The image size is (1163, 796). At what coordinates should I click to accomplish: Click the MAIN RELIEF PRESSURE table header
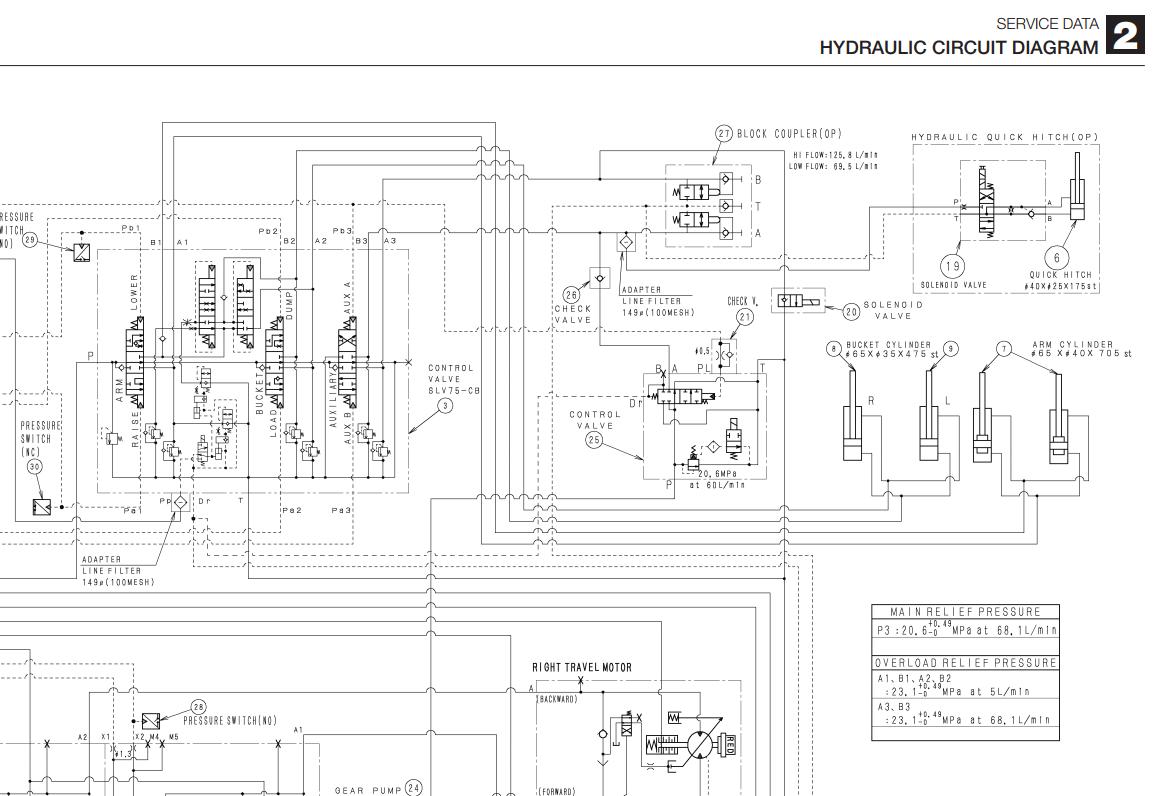pyautogui.click(x=965, y=612)
